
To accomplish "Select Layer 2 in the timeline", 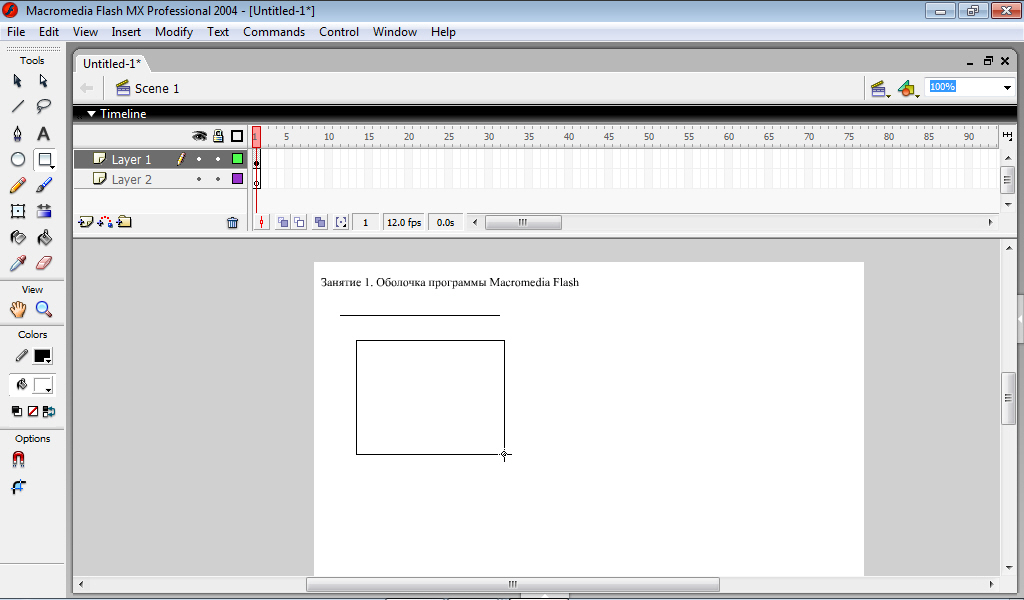I will [x=131, y=179].
